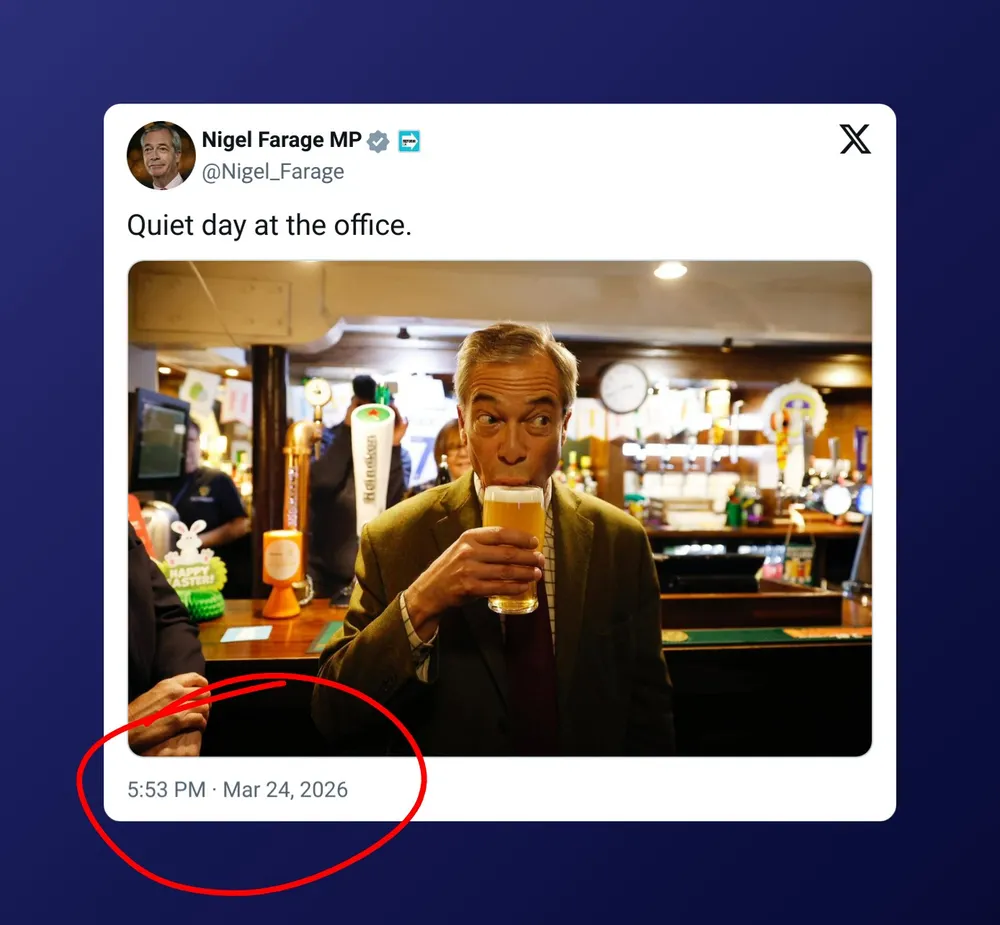Open the @Nigel_Farage handle link
This screenshot has width=1000, height=925.
273,172
